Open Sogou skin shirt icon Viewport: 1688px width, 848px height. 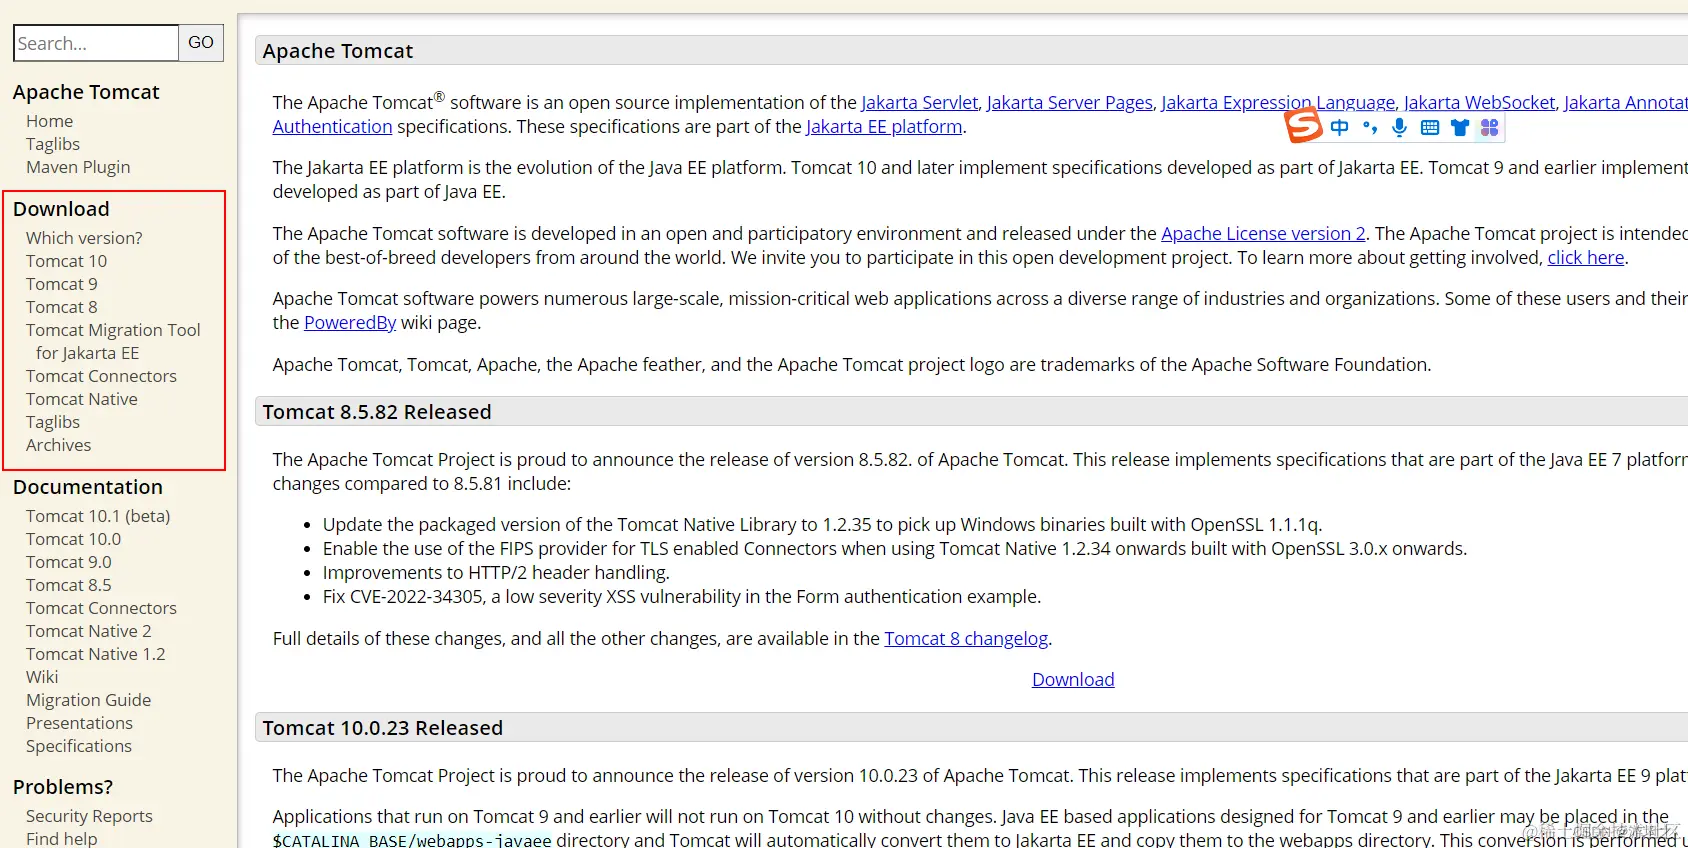click(x=1460, y=127)
